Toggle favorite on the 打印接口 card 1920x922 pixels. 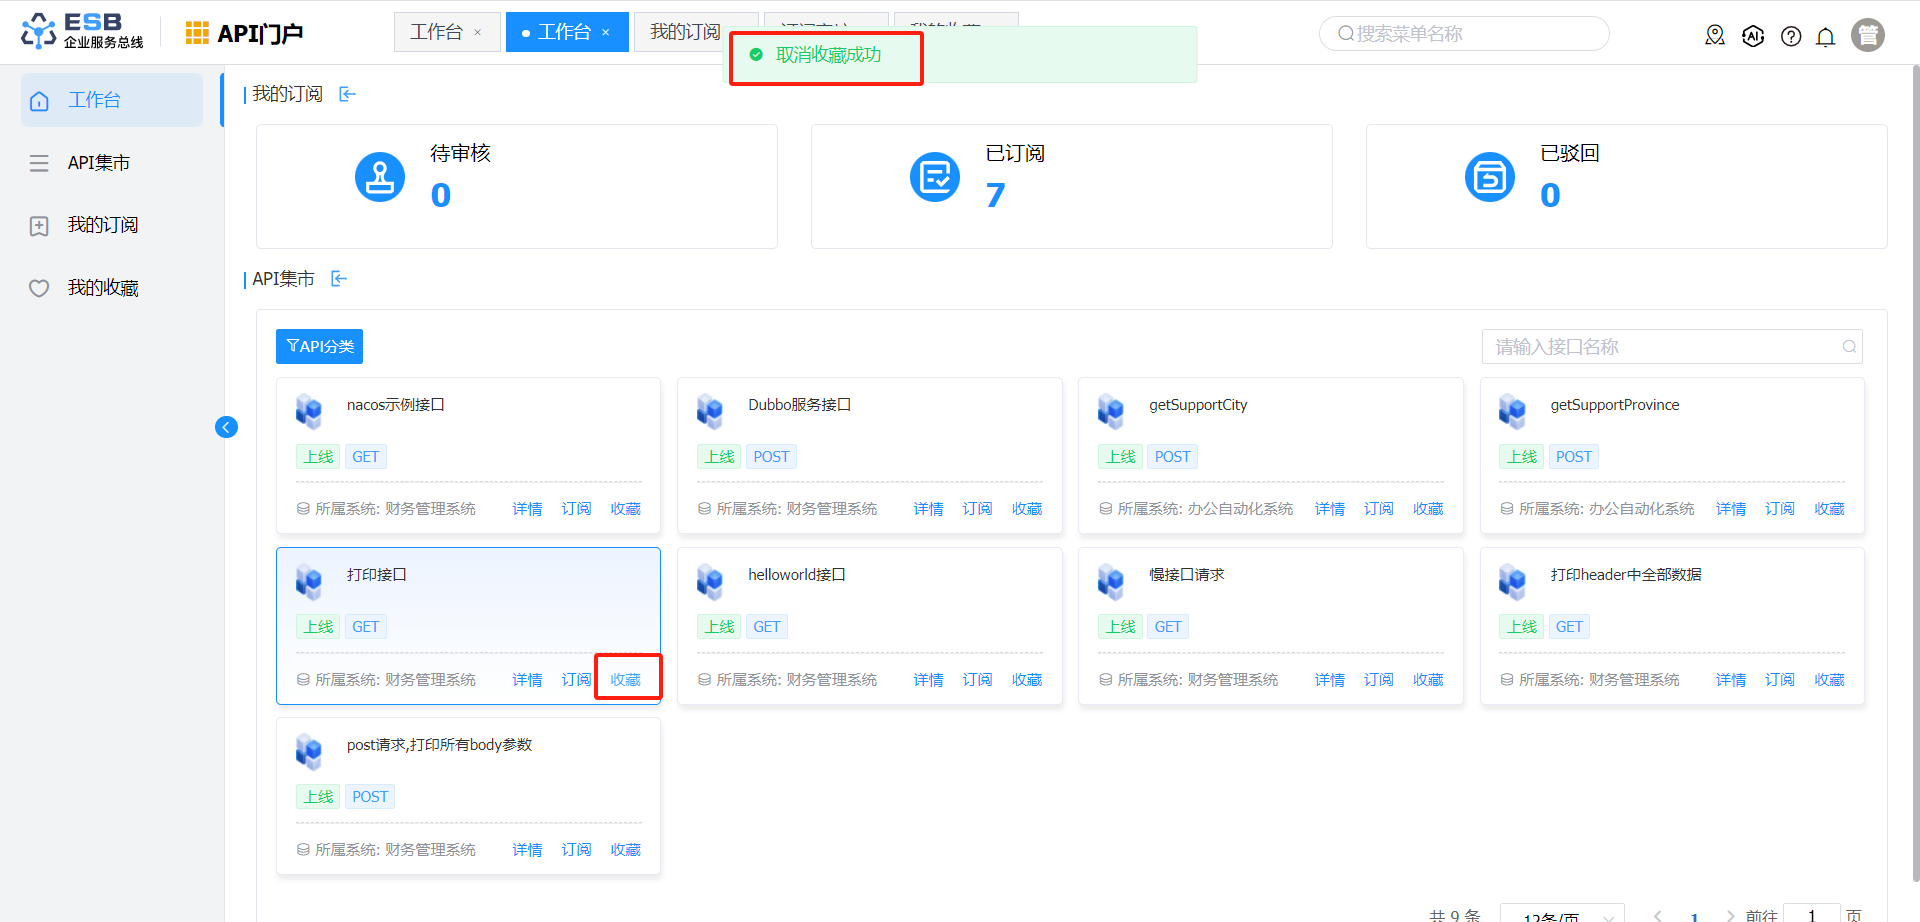point(626,680)
